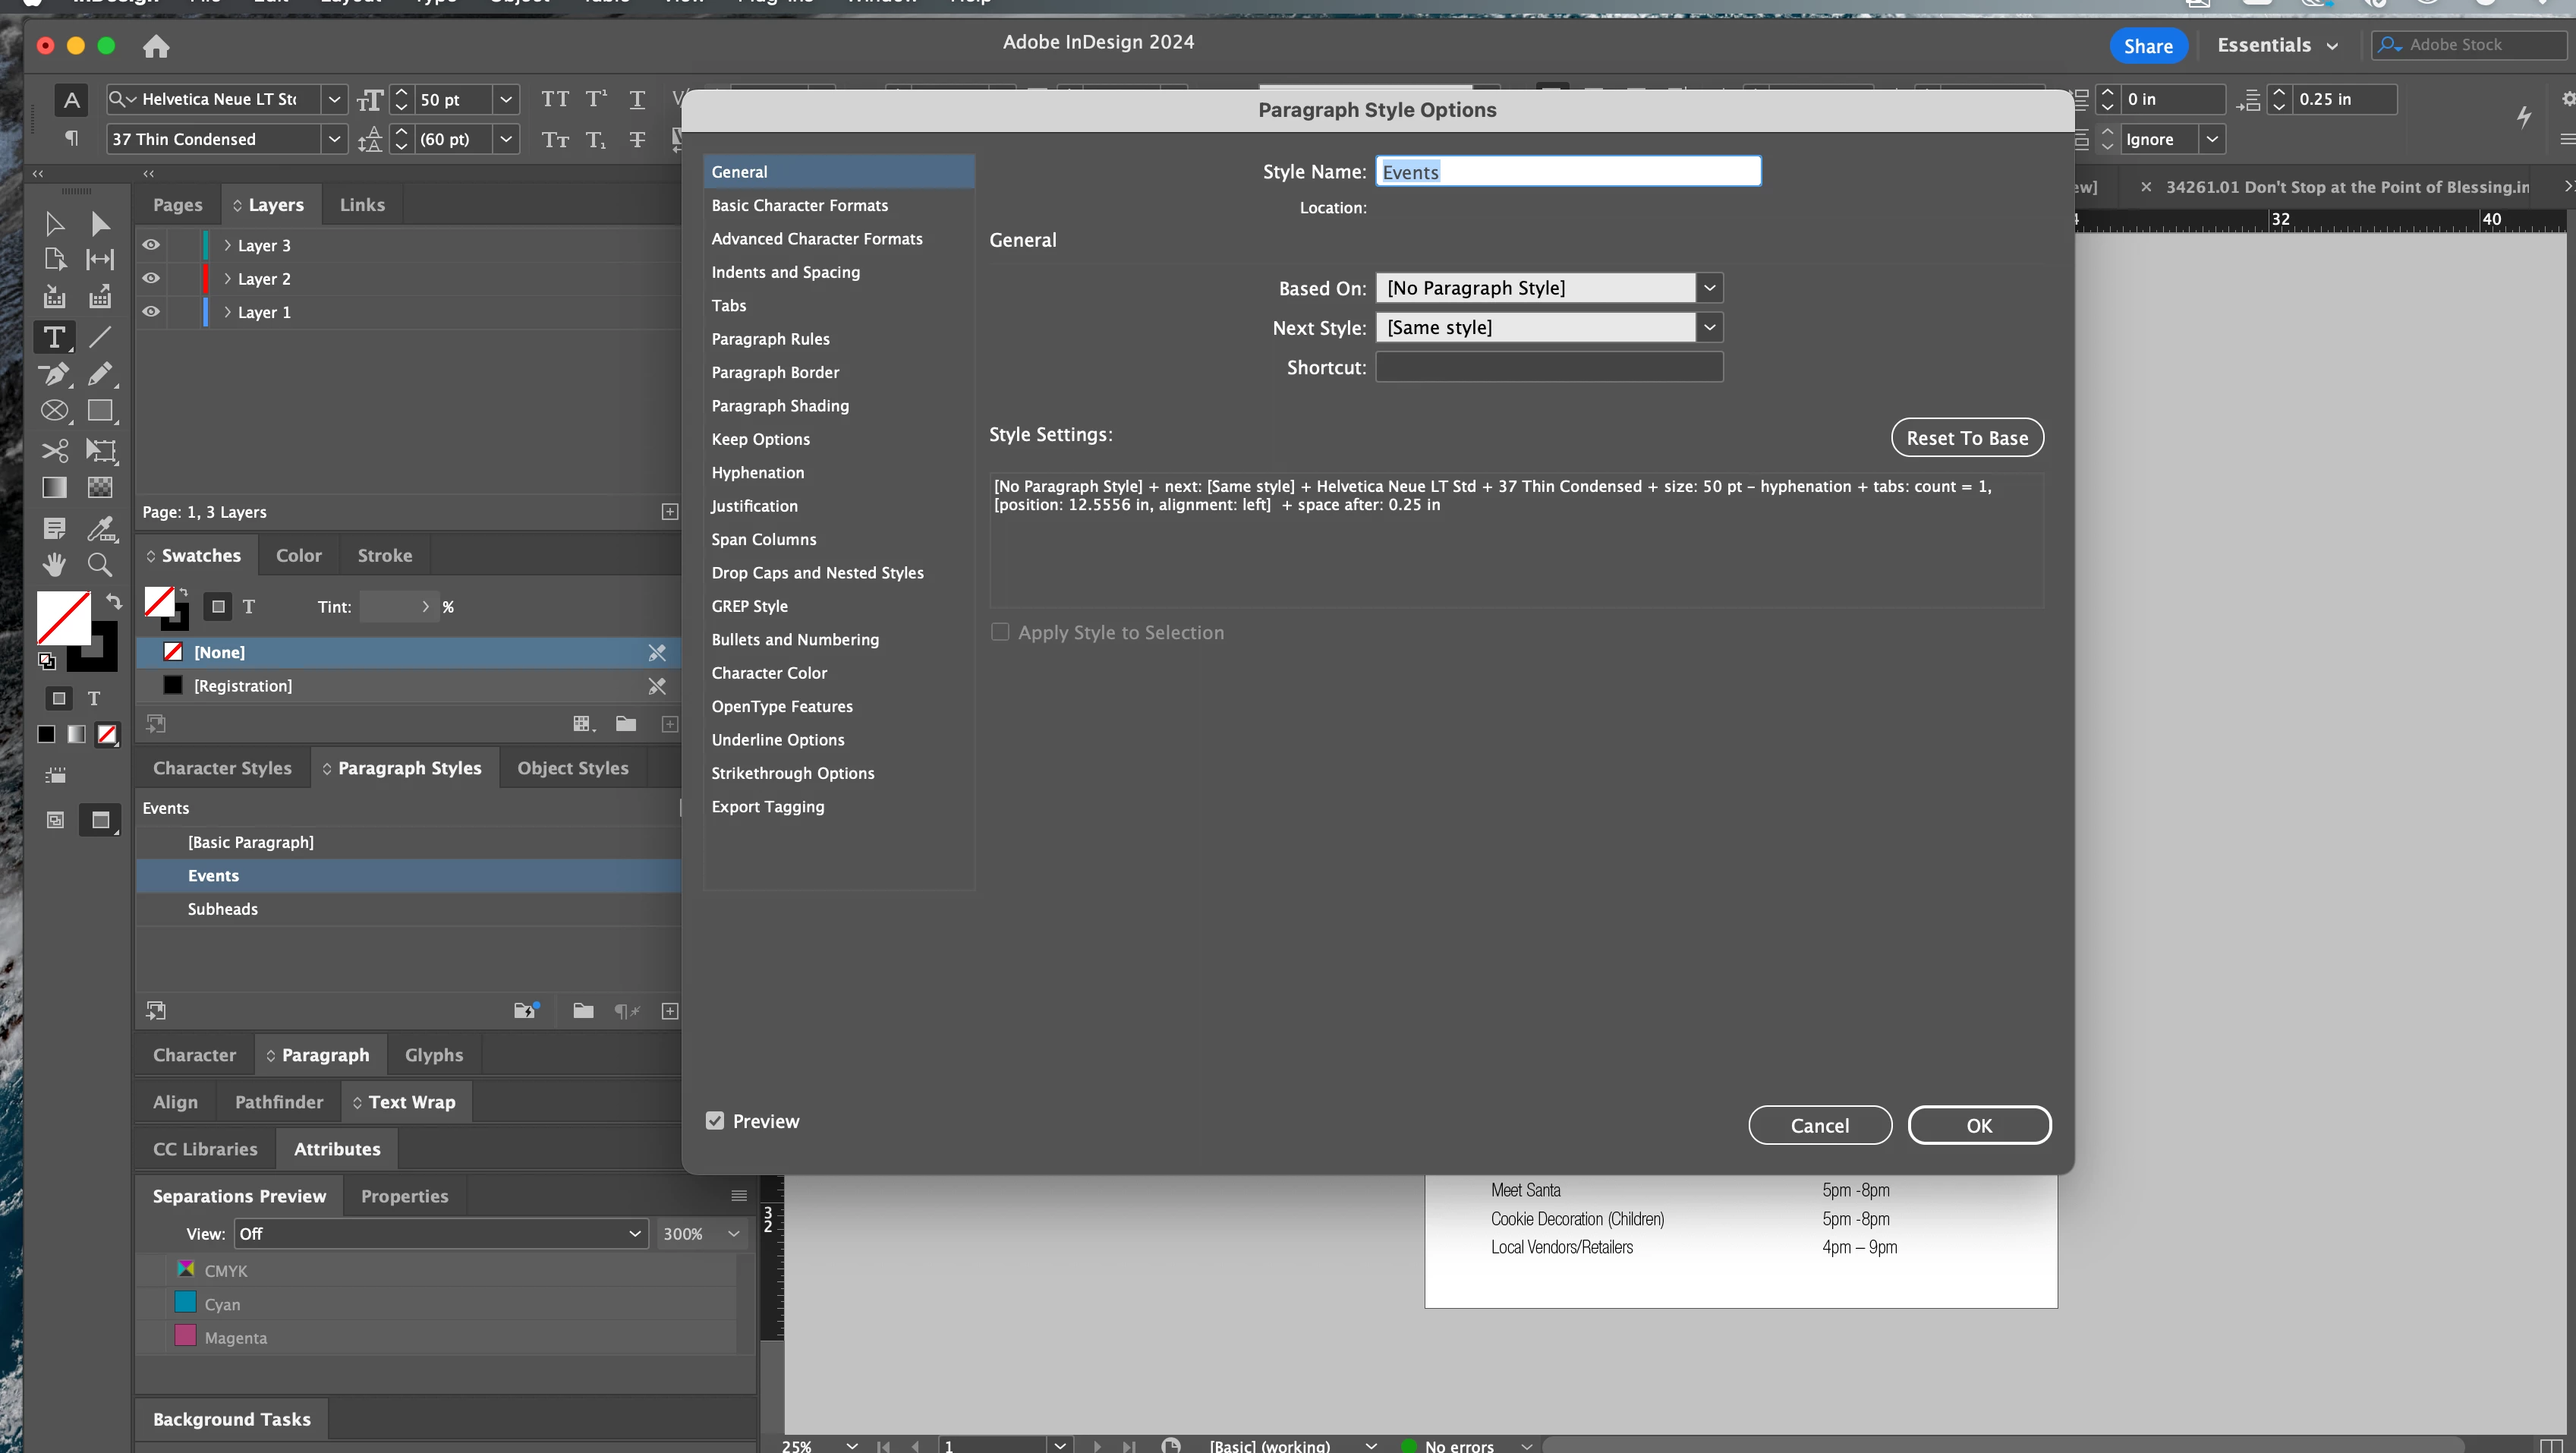Hide Layer 3 using eye icon
This screenshot has width=2576, height=1453.
point(151,245)
